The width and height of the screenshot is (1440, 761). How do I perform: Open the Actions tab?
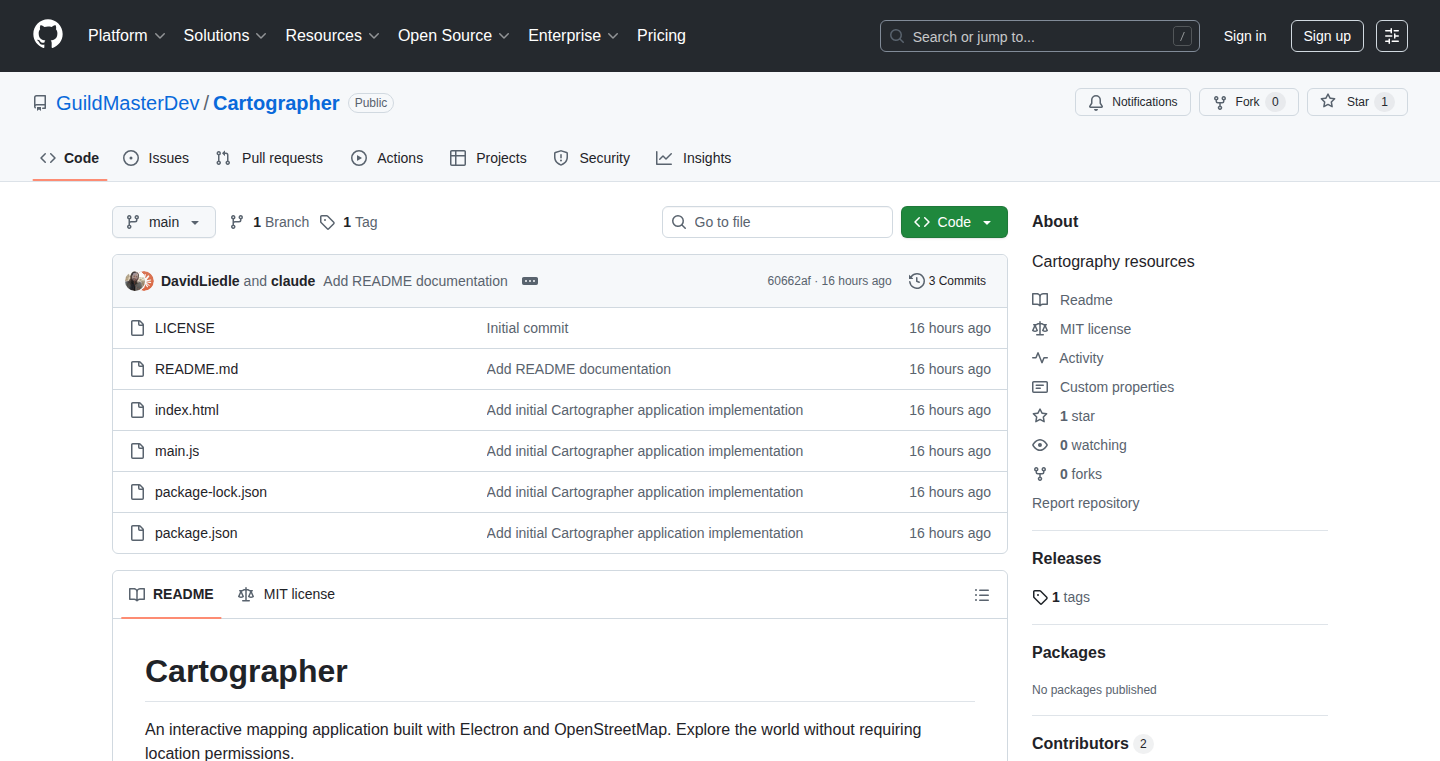point(387,158)
